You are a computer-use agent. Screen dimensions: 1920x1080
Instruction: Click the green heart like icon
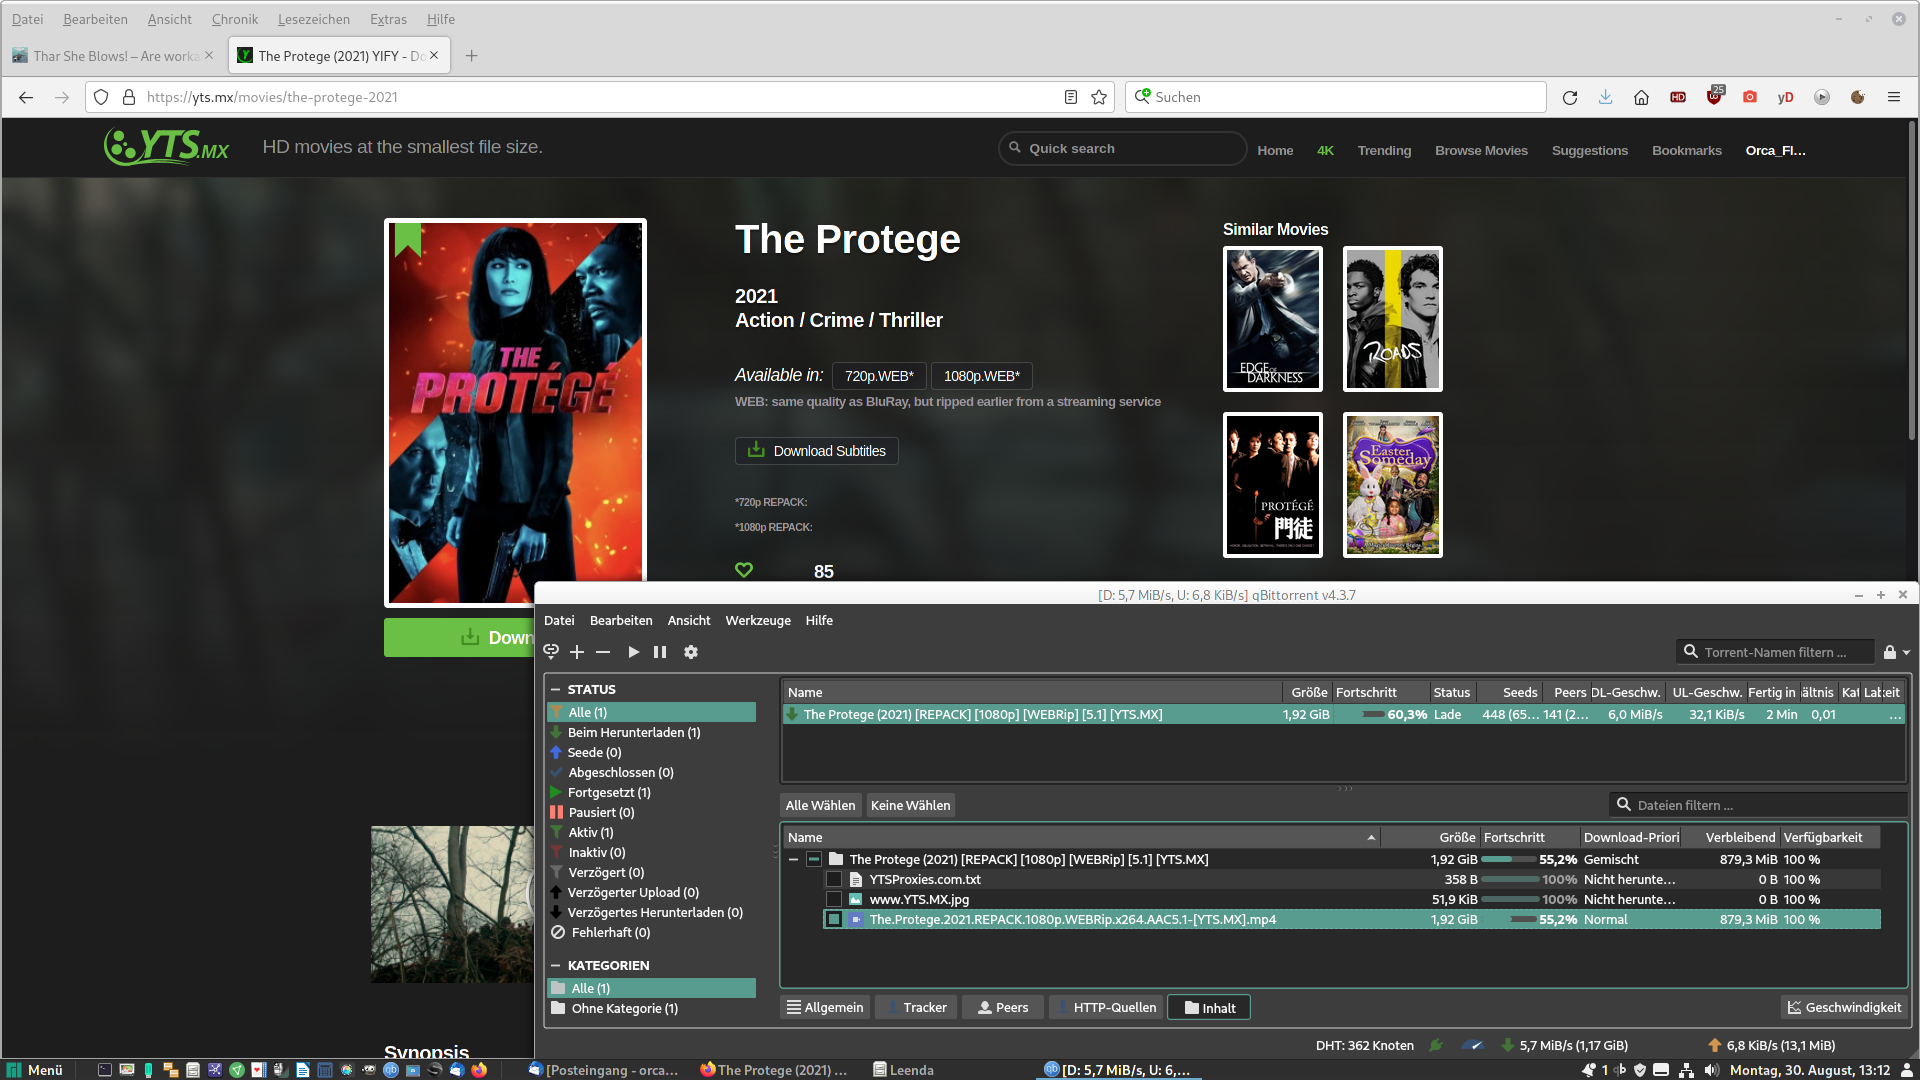tap(744, 570)
